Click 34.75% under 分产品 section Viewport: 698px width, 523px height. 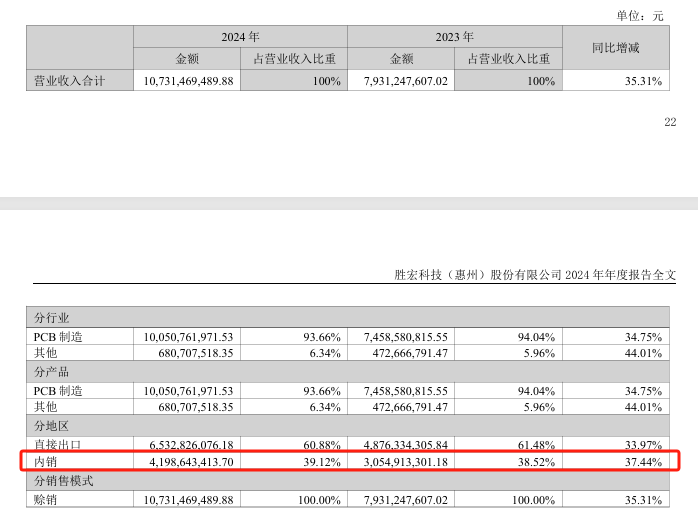click(643, 391)
